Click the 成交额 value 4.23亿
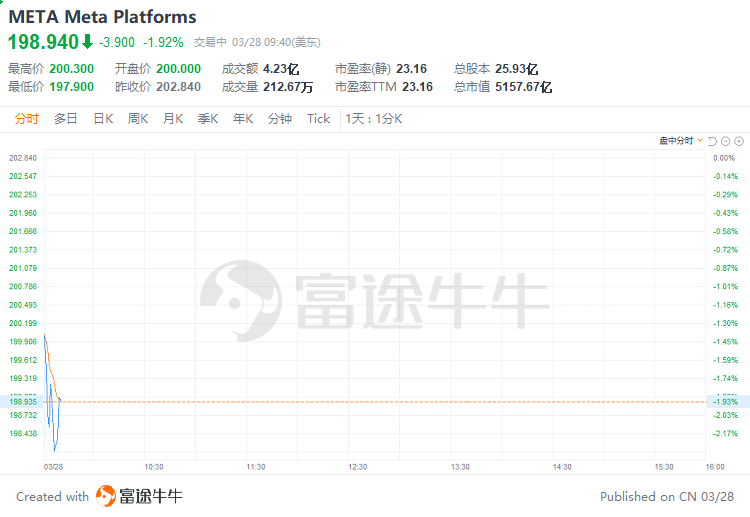750x517 pixels. 281,69
